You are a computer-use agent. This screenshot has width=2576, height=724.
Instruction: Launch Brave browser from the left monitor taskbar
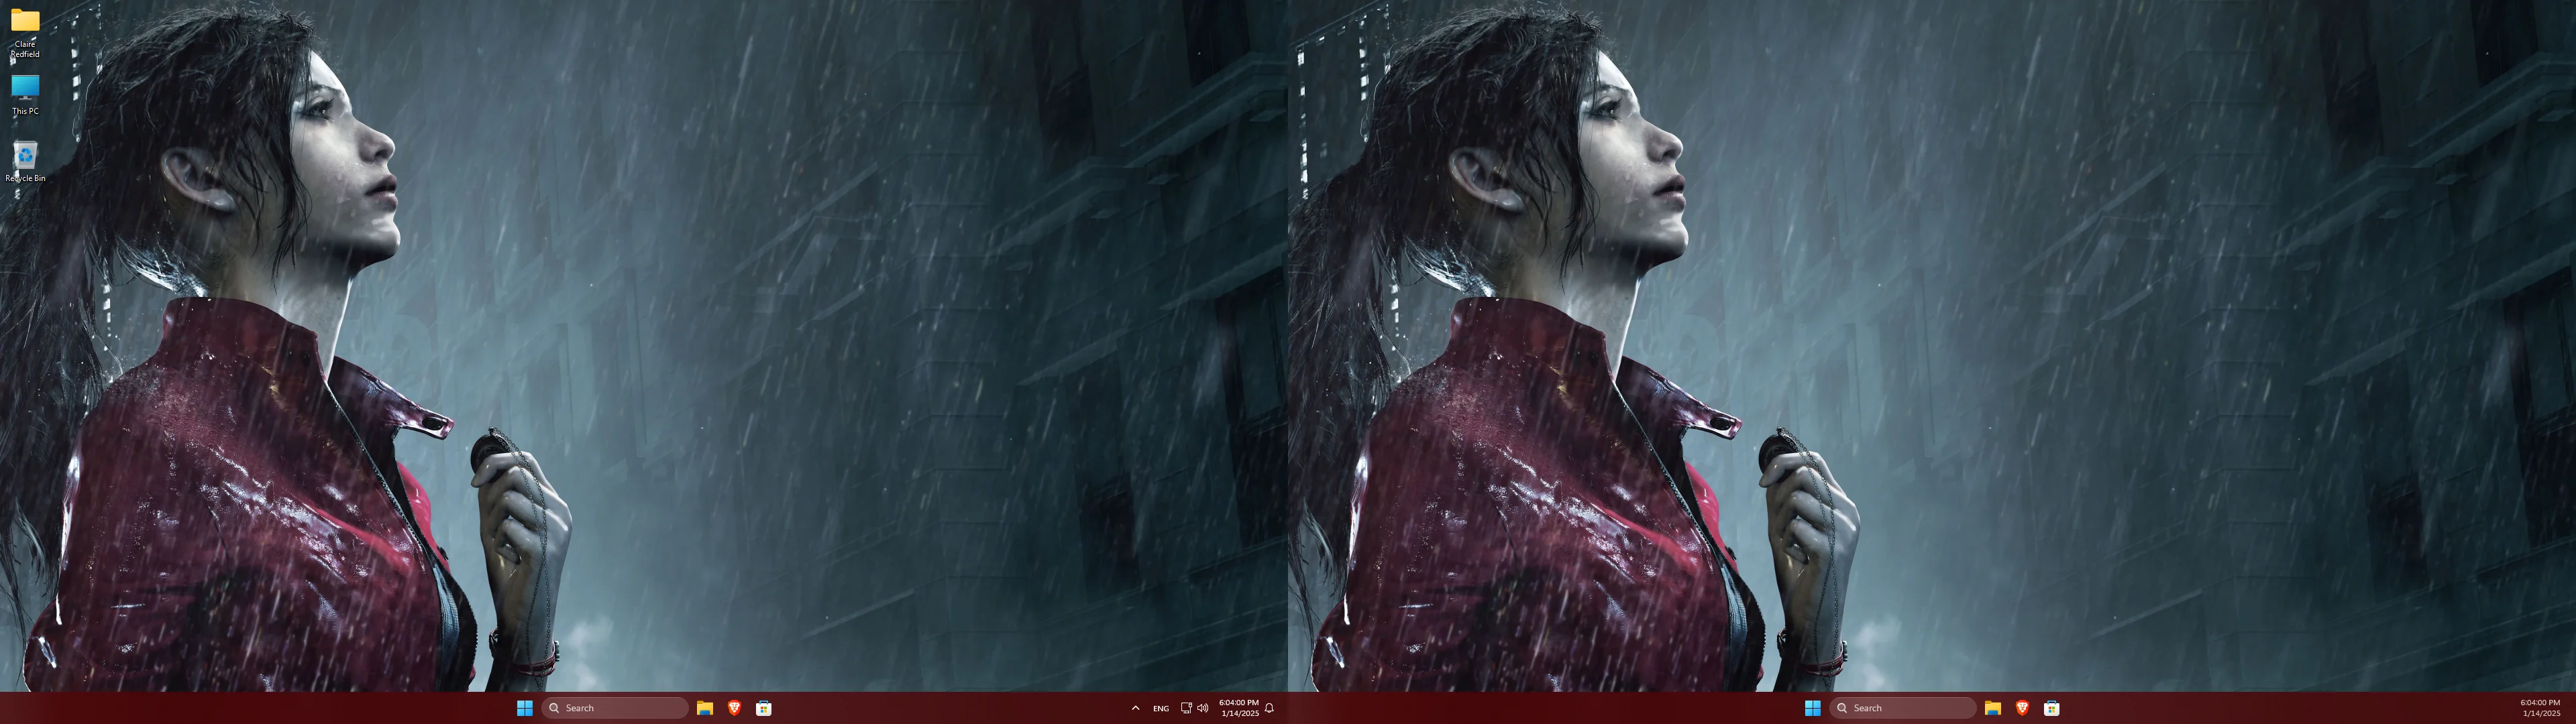pos(734,708)
